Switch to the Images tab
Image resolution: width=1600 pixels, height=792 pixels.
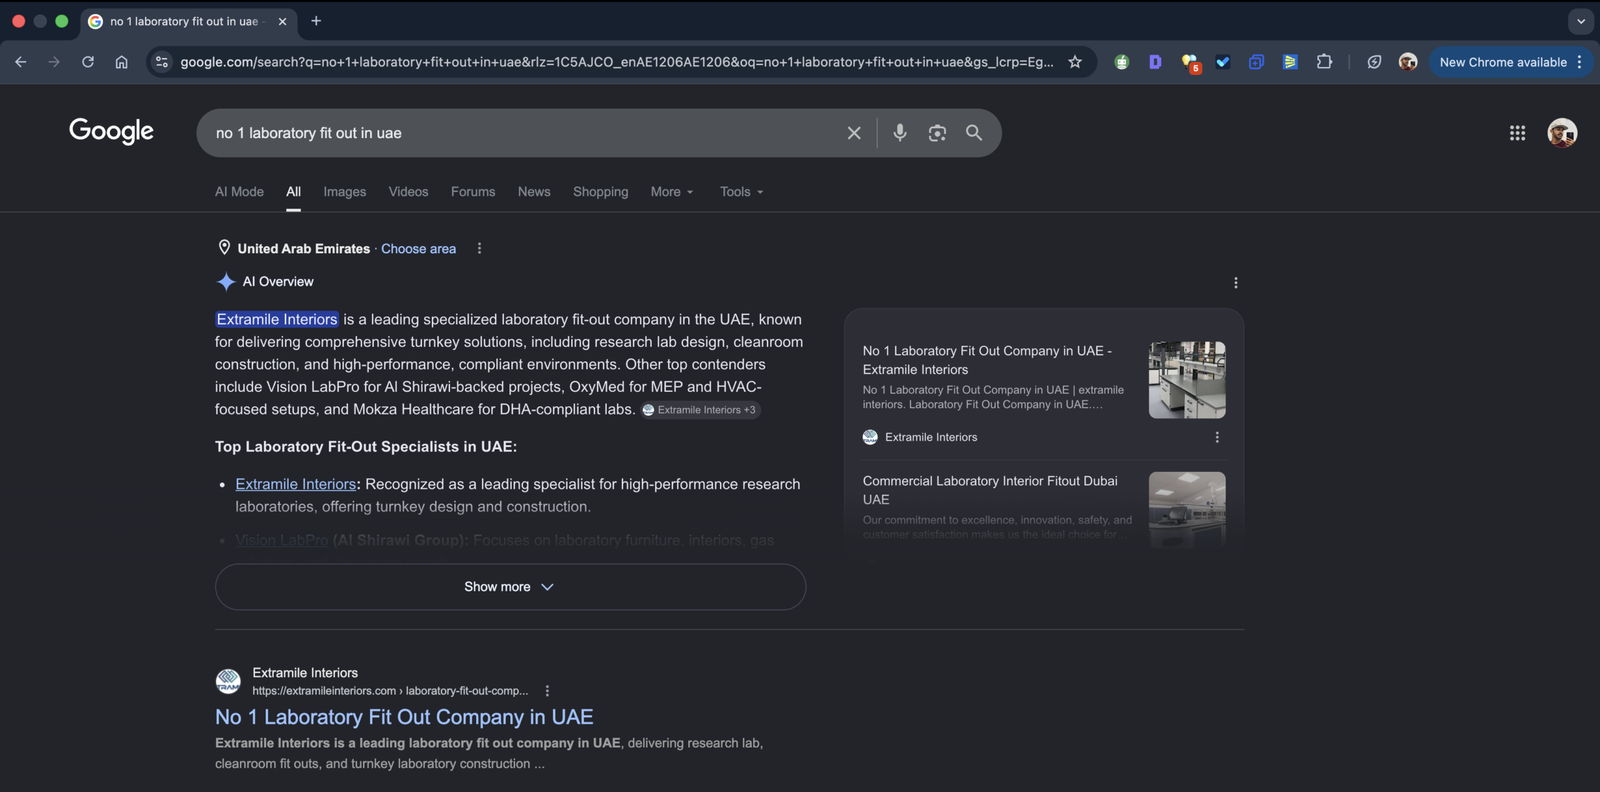(x=345, y=192)
